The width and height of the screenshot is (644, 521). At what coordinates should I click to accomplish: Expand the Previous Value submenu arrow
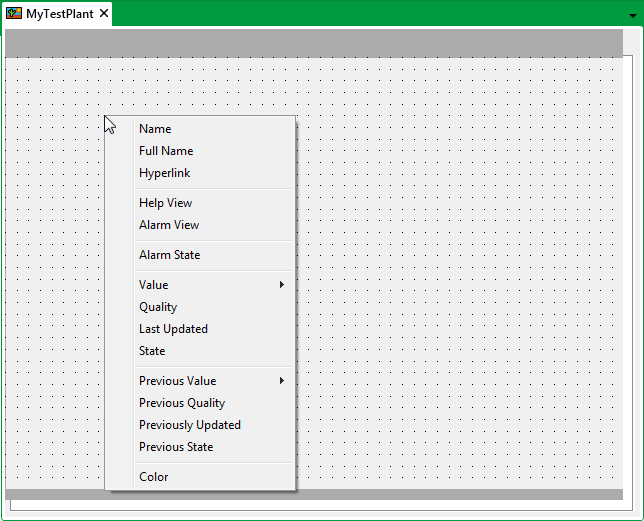coord(282,381)
